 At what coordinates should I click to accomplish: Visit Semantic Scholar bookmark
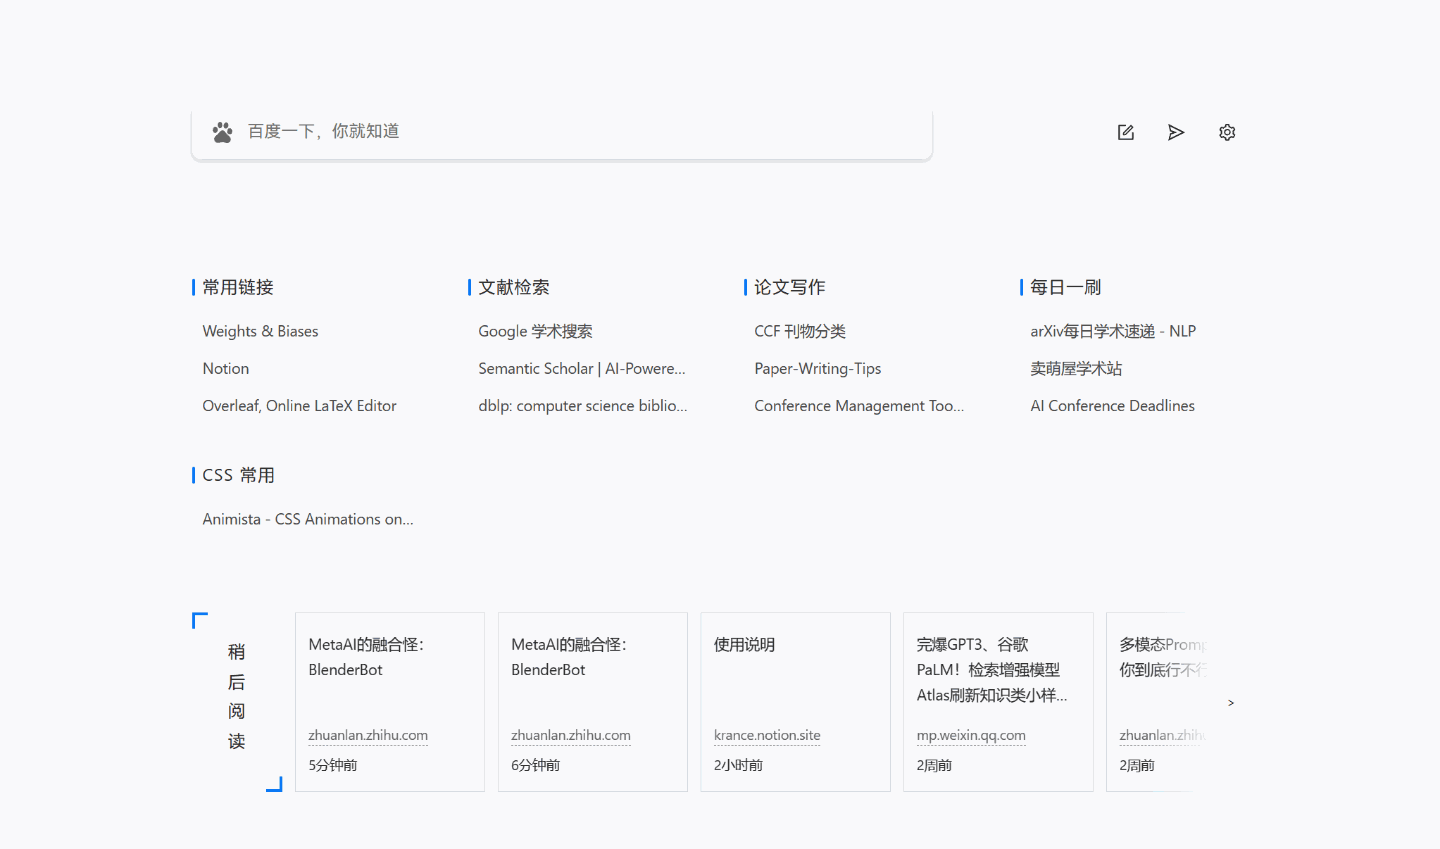(x=581, y=368)
